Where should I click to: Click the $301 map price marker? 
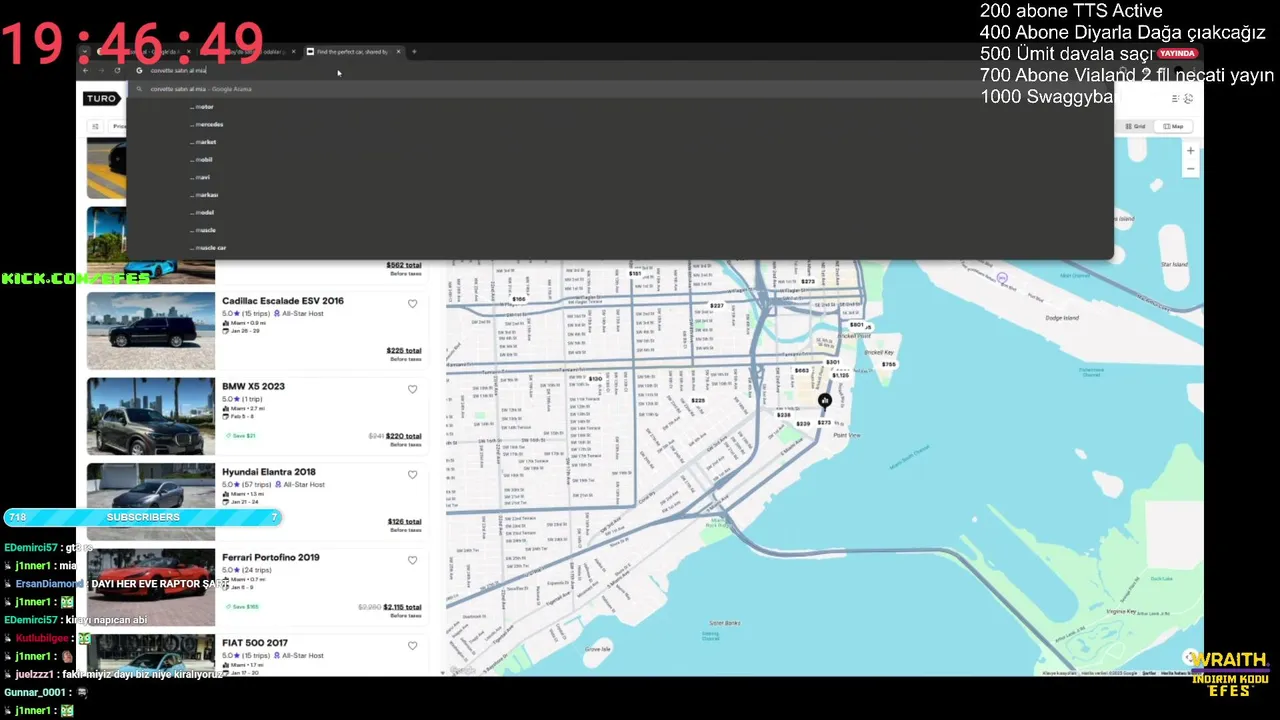(833, 362)
